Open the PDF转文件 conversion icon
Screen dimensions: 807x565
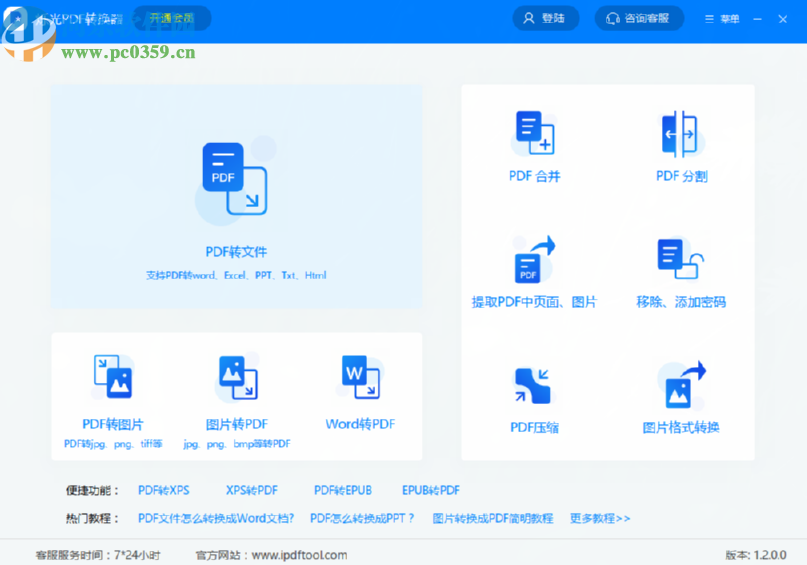pyautogui.click(x=235, y=180)
